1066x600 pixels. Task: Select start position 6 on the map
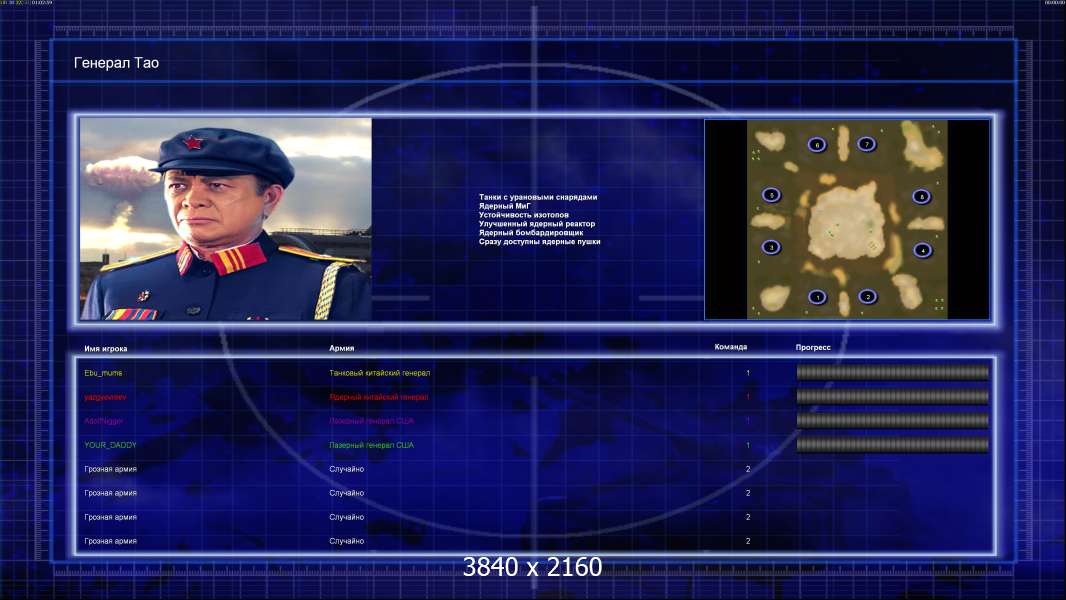pos(816,144)
